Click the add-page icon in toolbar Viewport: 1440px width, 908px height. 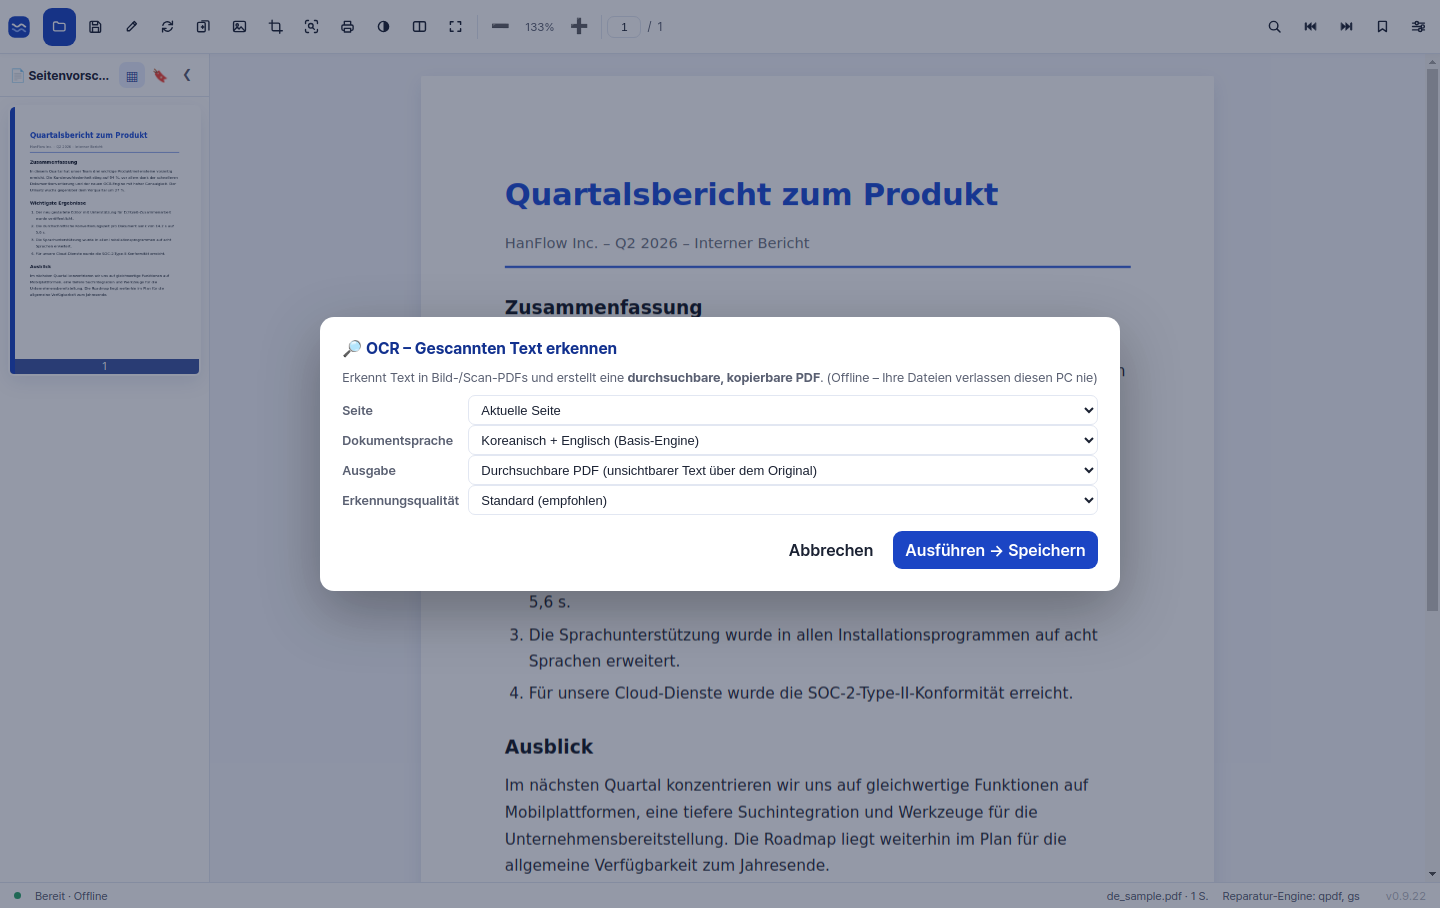coord(203,27)
